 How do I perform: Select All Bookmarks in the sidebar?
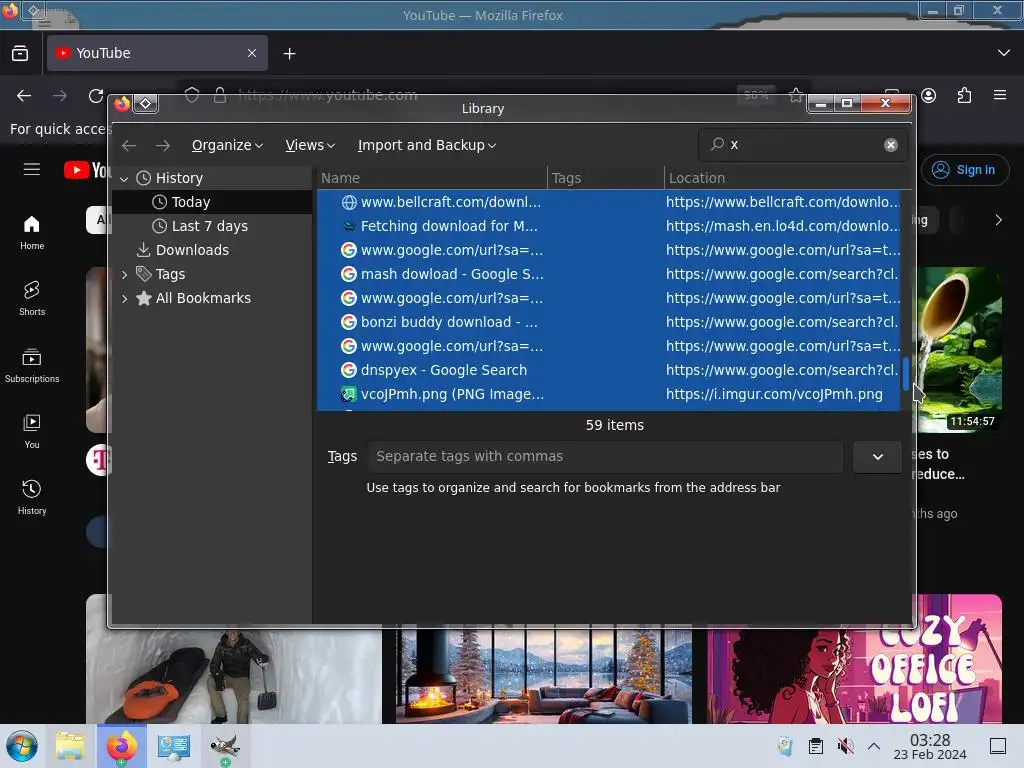pyautogui.click(x=212, y=298)
